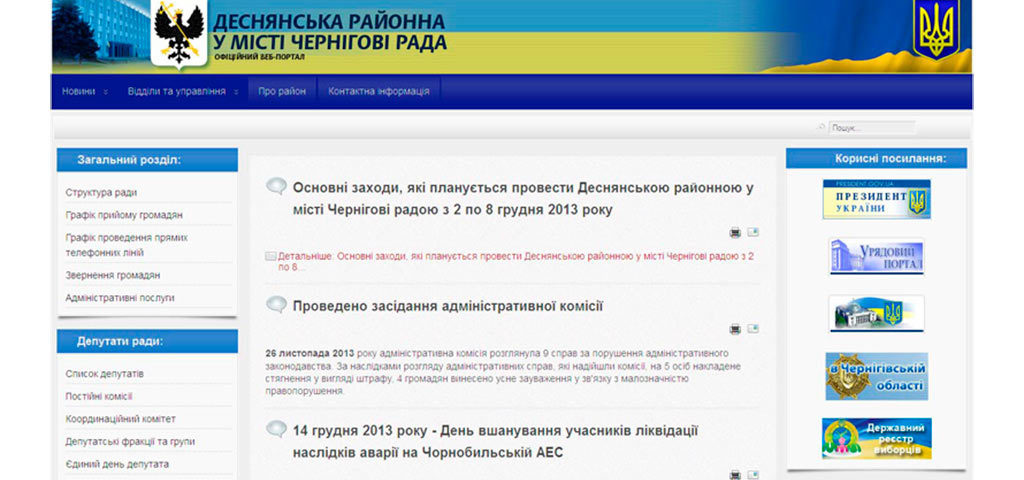
Task: Click document icon before the 'Детальніше' link
Action: point(270,256)
